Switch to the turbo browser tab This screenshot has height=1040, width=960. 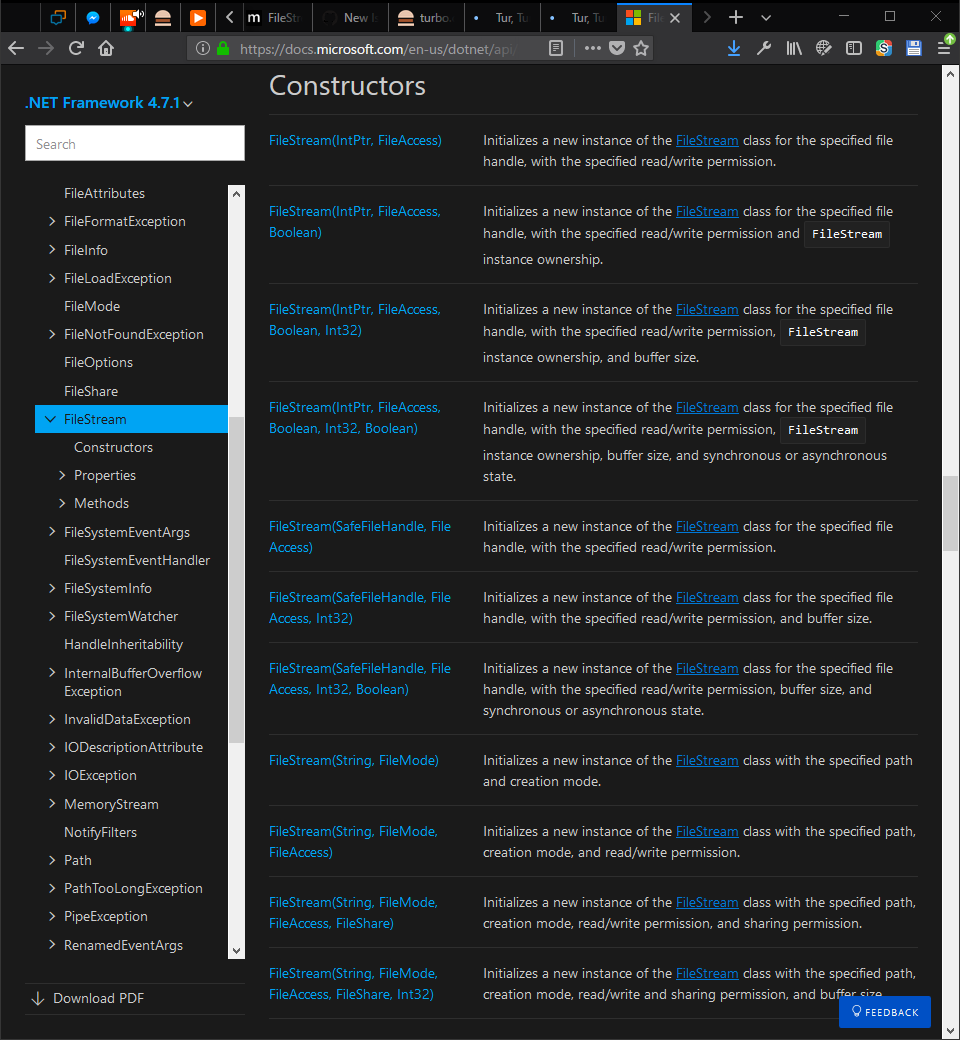pyautogui.click(x=427, y=17)
